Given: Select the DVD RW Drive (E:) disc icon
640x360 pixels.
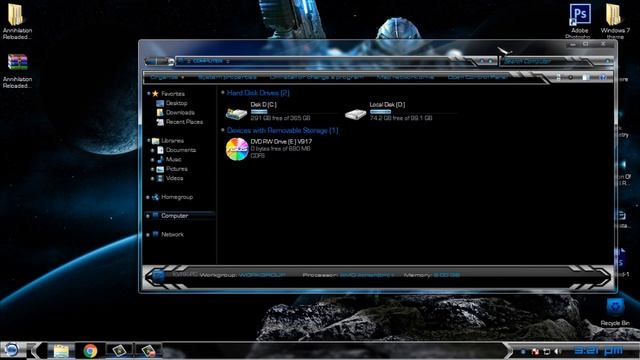Looking at the screenshot, I should pos(237,149).
